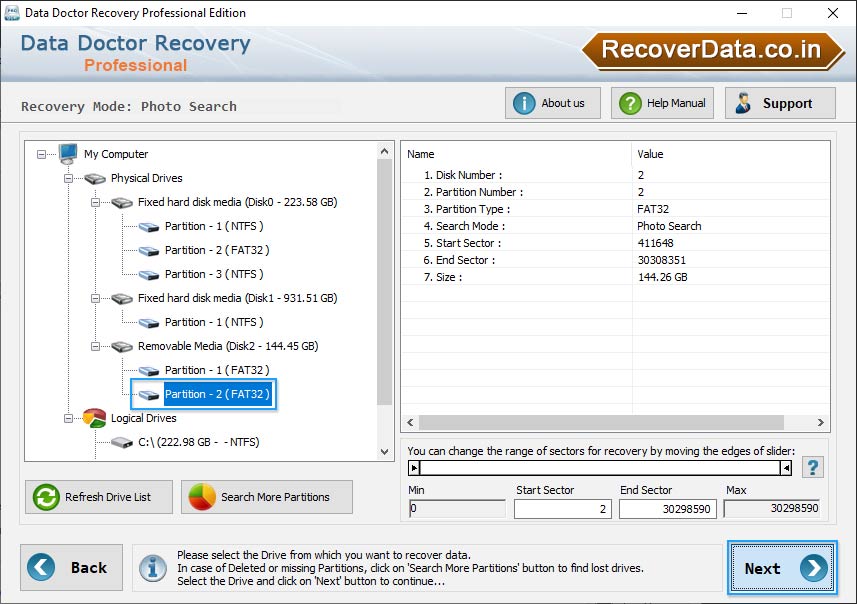This screenshot has width=857, height=604.
Task: Click the Partition Type value FAT32
Action: [x=653, y=209]
